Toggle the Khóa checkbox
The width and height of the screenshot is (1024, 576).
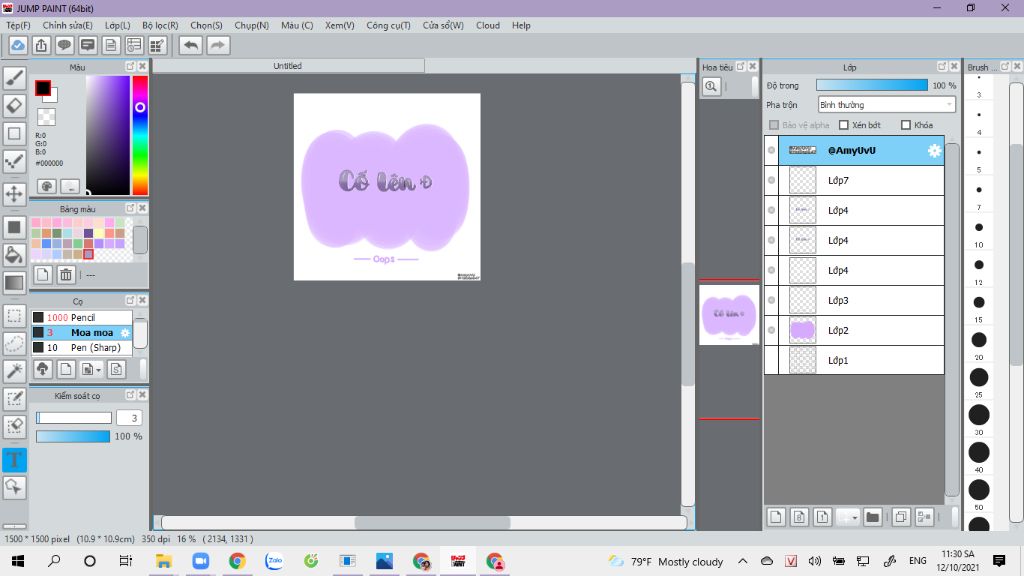click(x=906, y=125)
